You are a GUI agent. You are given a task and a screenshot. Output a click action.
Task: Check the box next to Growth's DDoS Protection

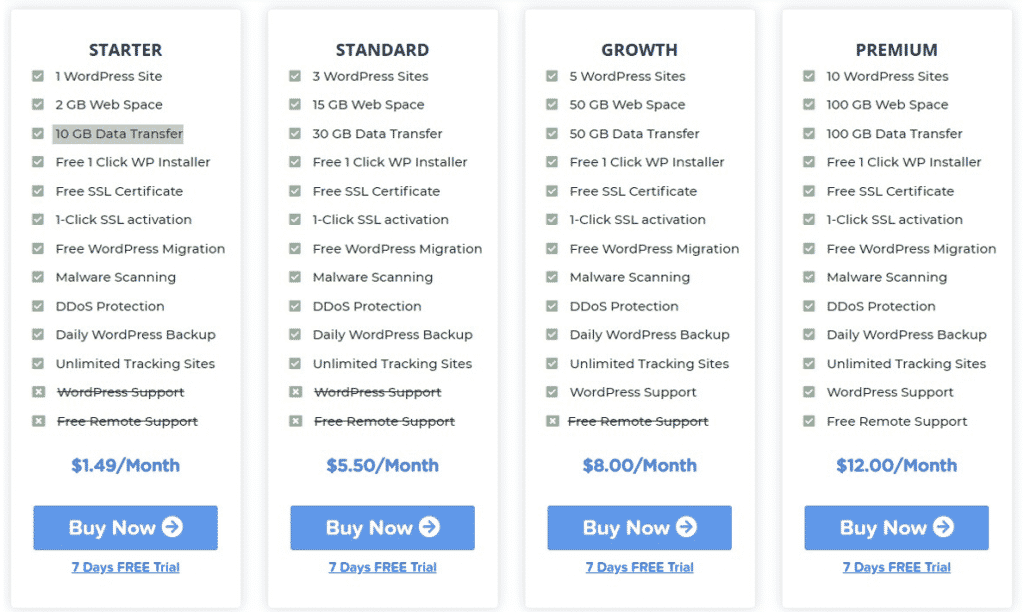[551, 306]
